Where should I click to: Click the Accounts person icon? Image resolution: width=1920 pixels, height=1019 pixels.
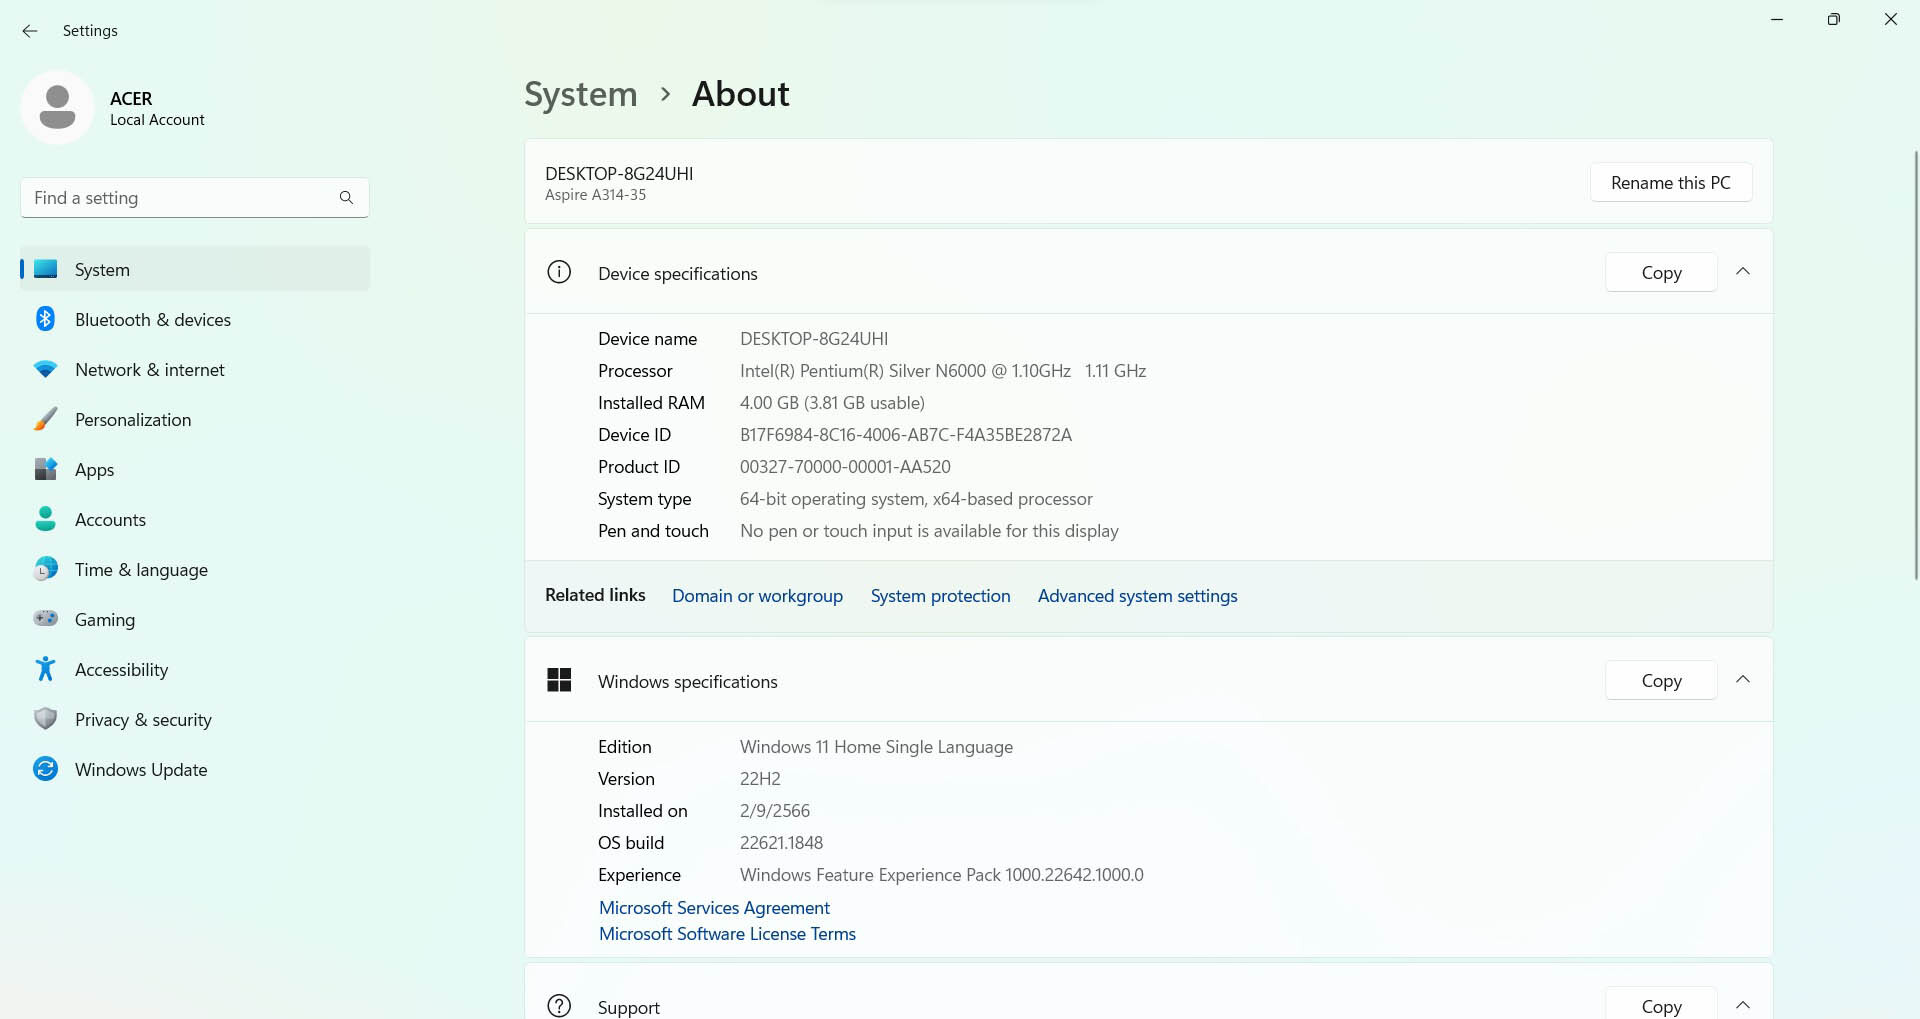point(45,519)
